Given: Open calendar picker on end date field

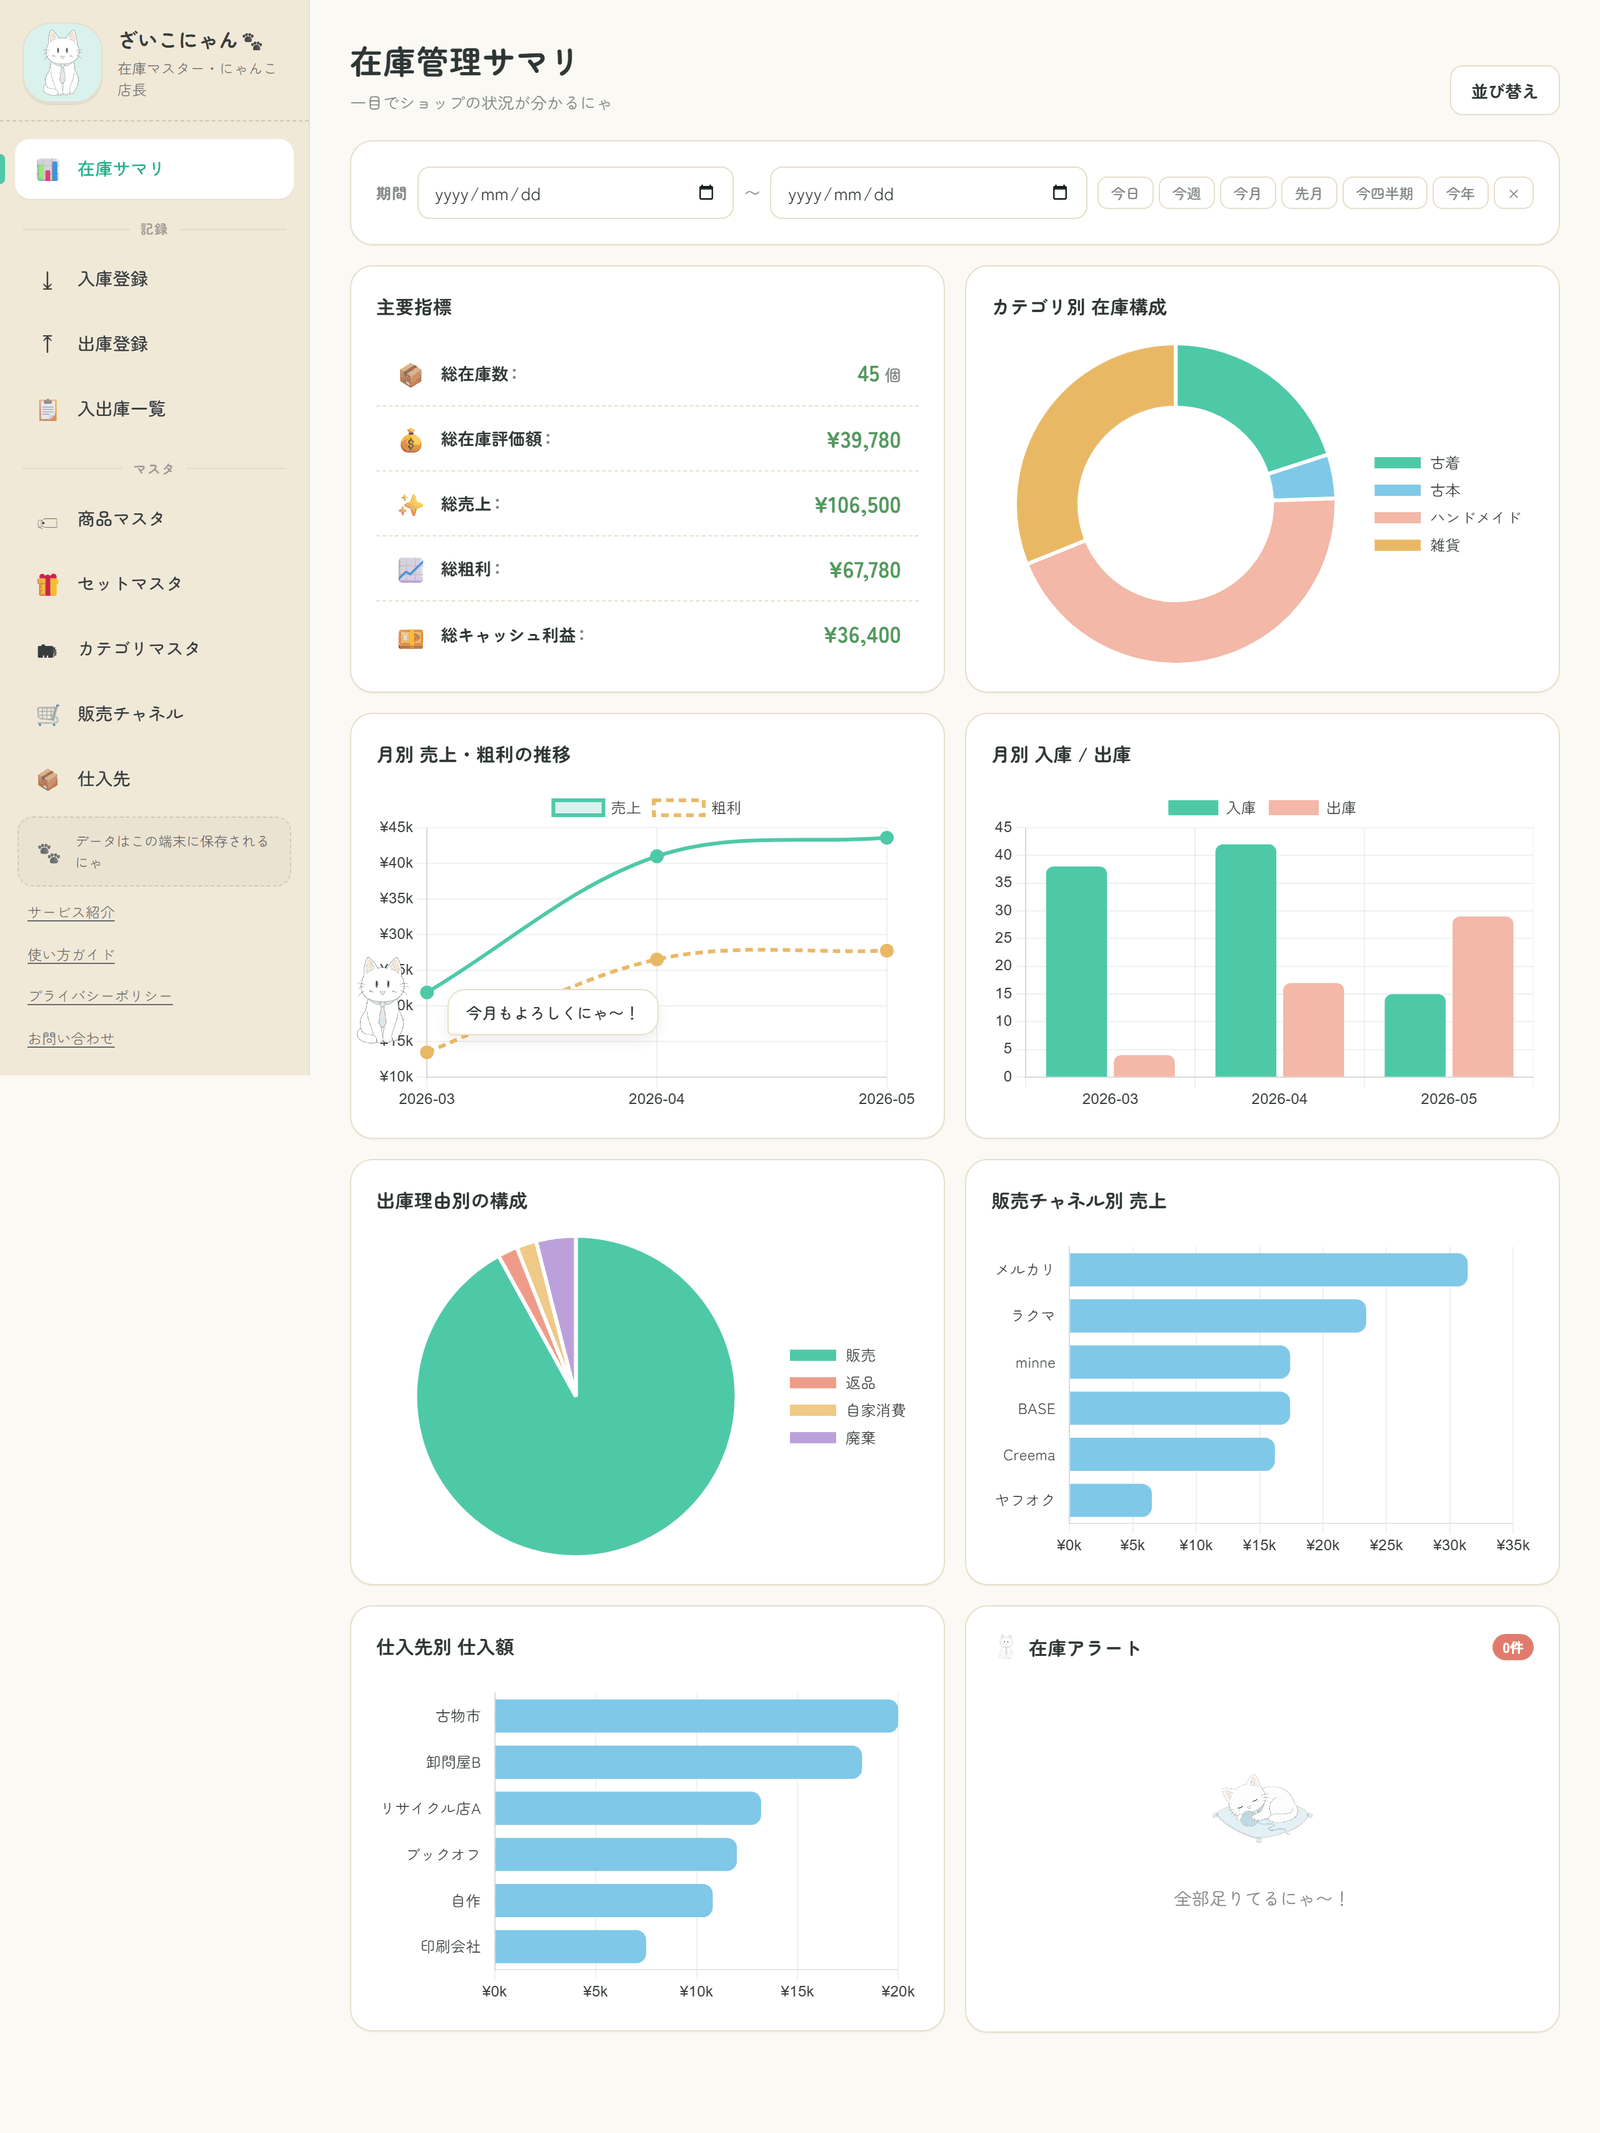Looking at the screenshot, I should coord(1060,193).
